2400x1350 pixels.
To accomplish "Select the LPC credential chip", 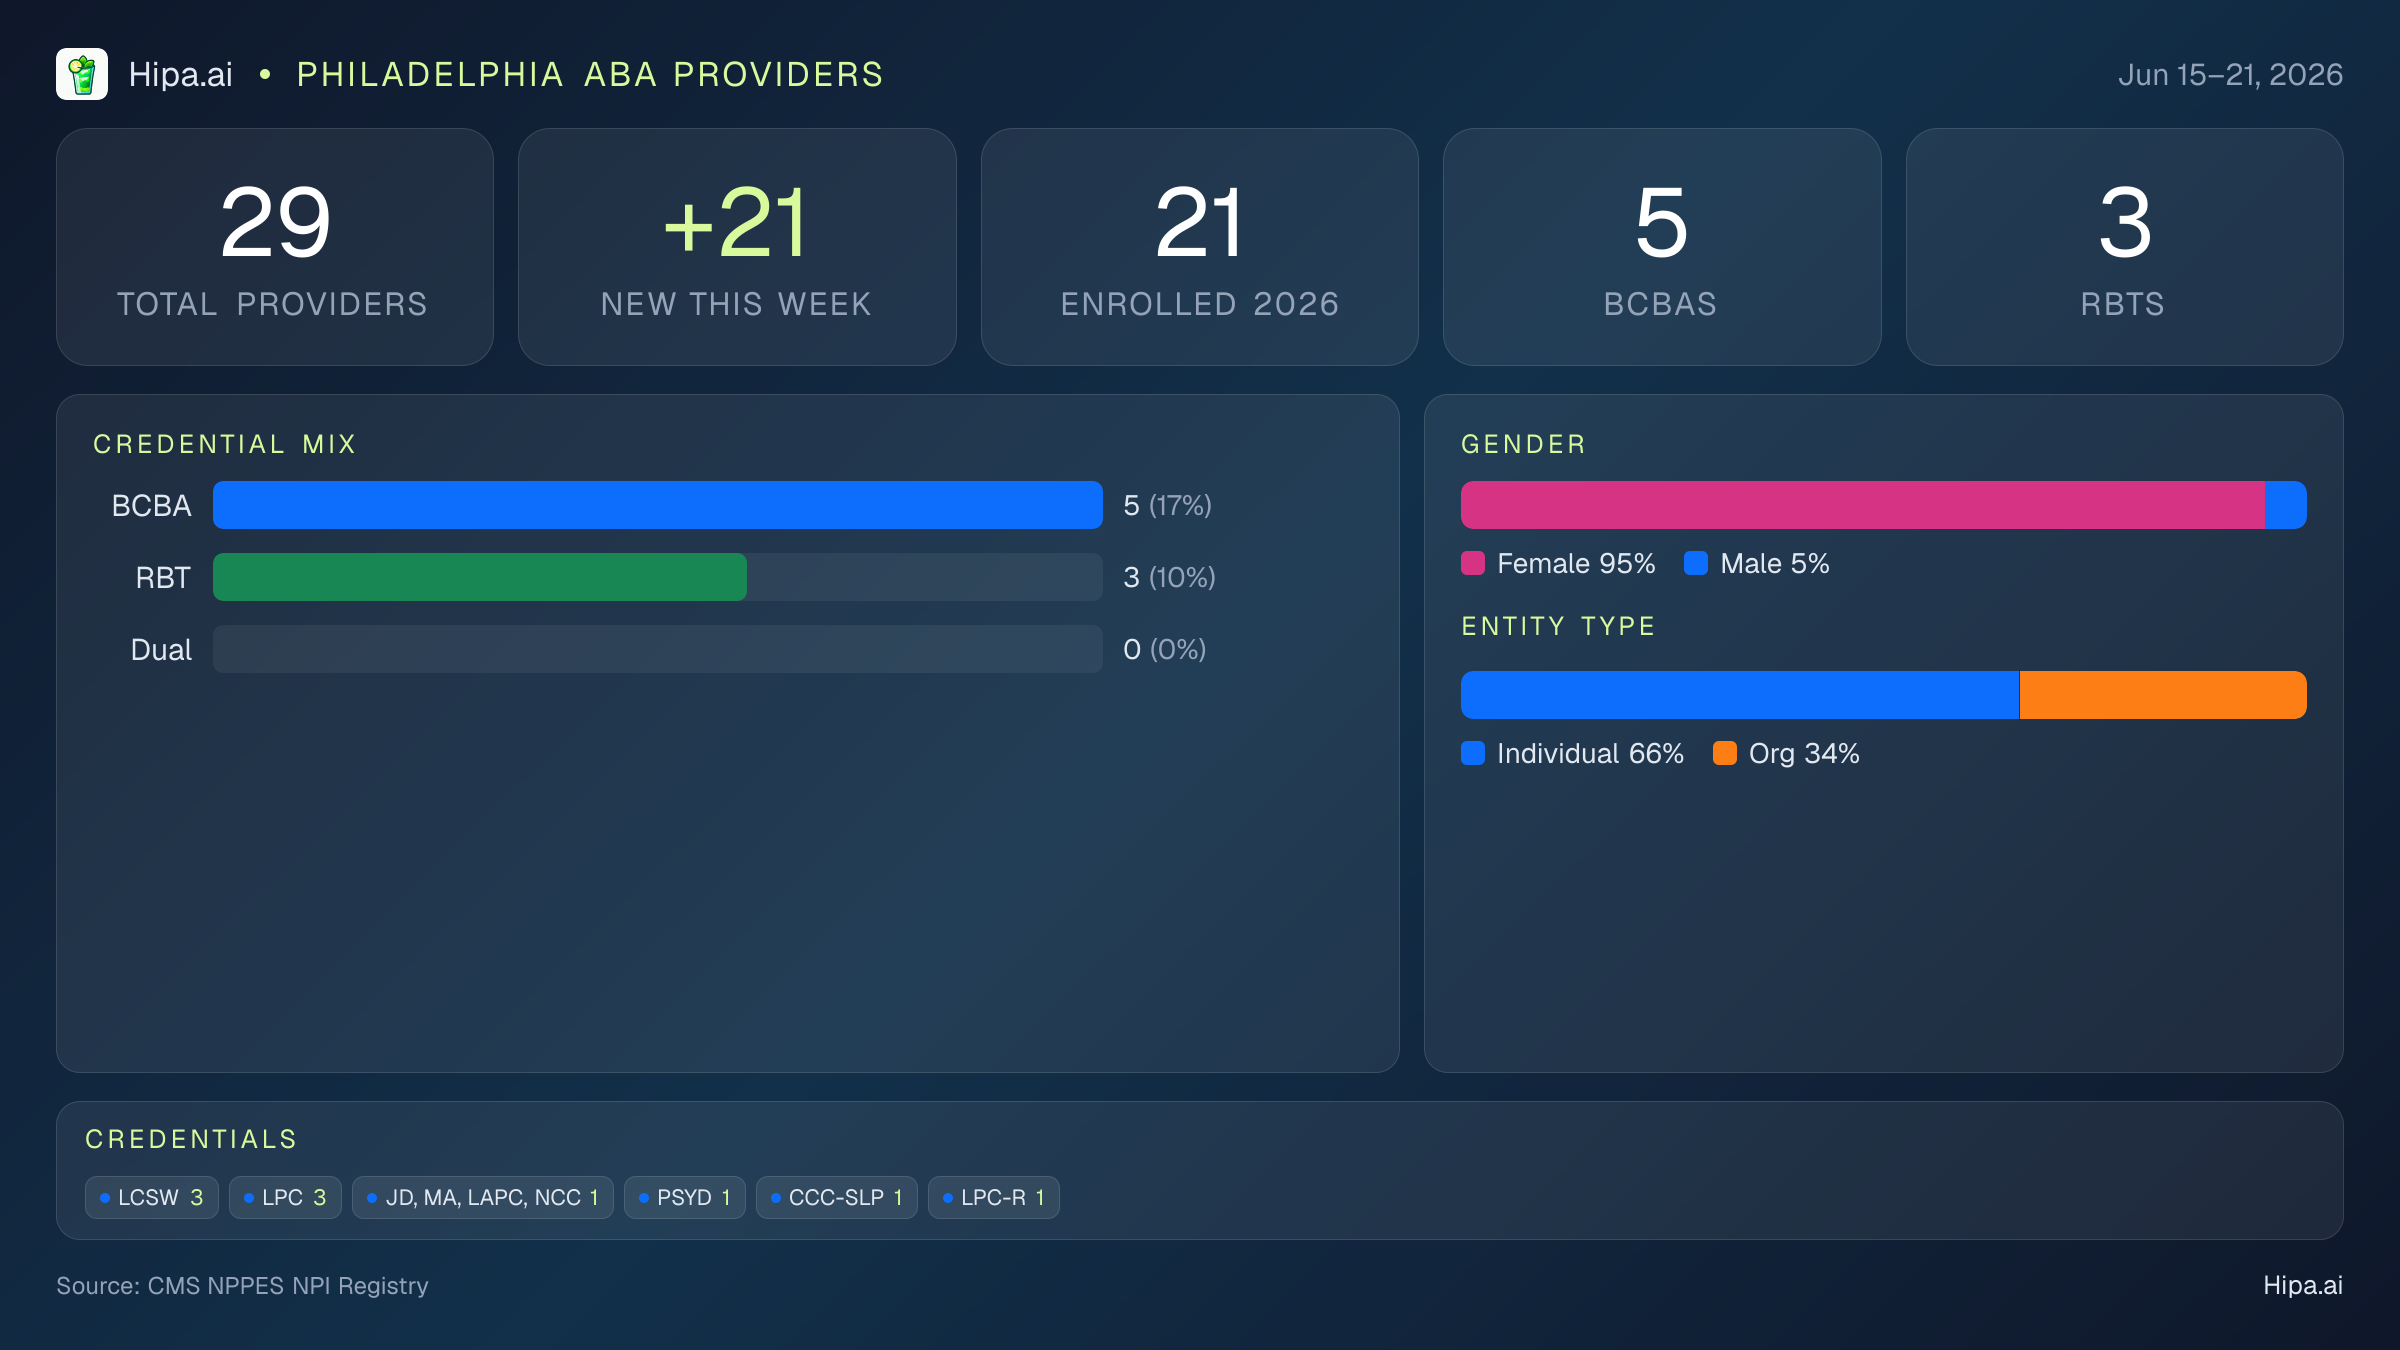I will pyautogui.click(x=285, y=1197).
